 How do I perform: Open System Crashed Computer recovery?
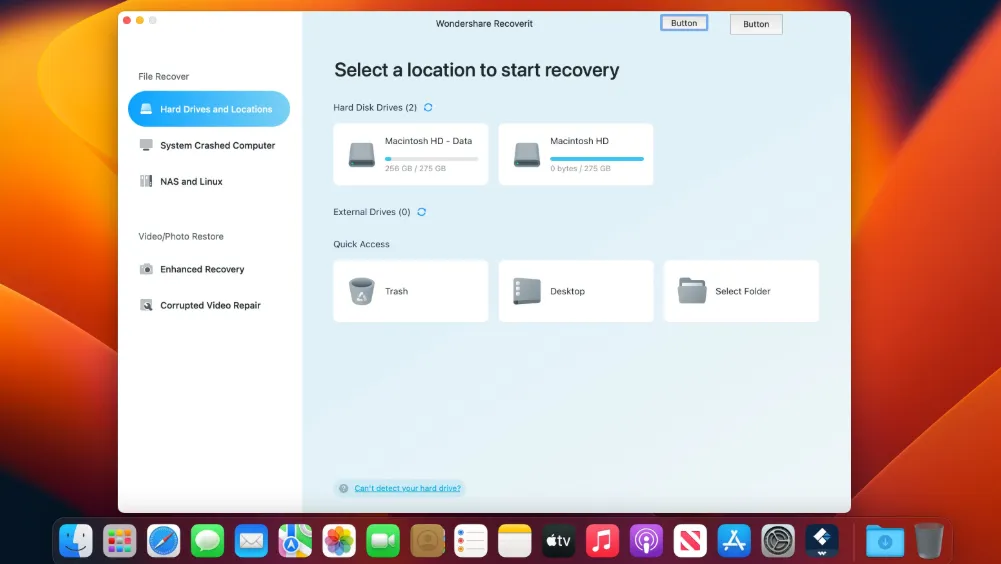click(x=209, y=145)
